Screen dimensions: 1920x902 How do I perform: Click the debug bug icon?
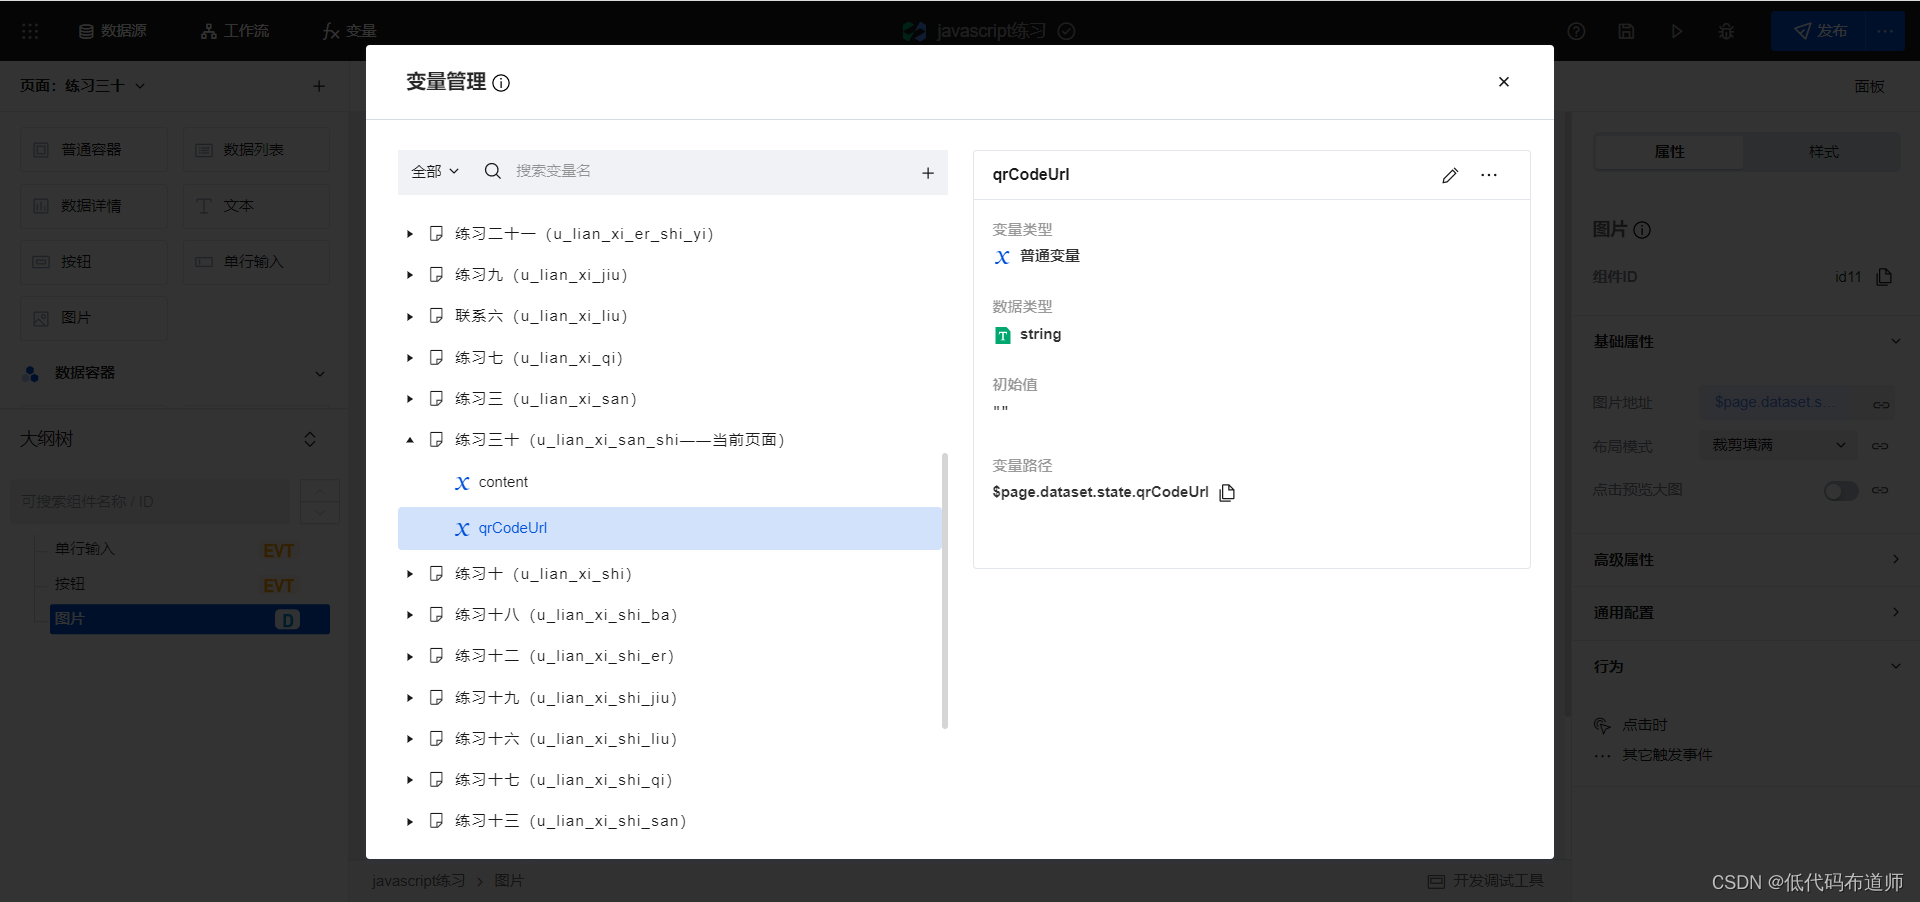pos(1726,31)
